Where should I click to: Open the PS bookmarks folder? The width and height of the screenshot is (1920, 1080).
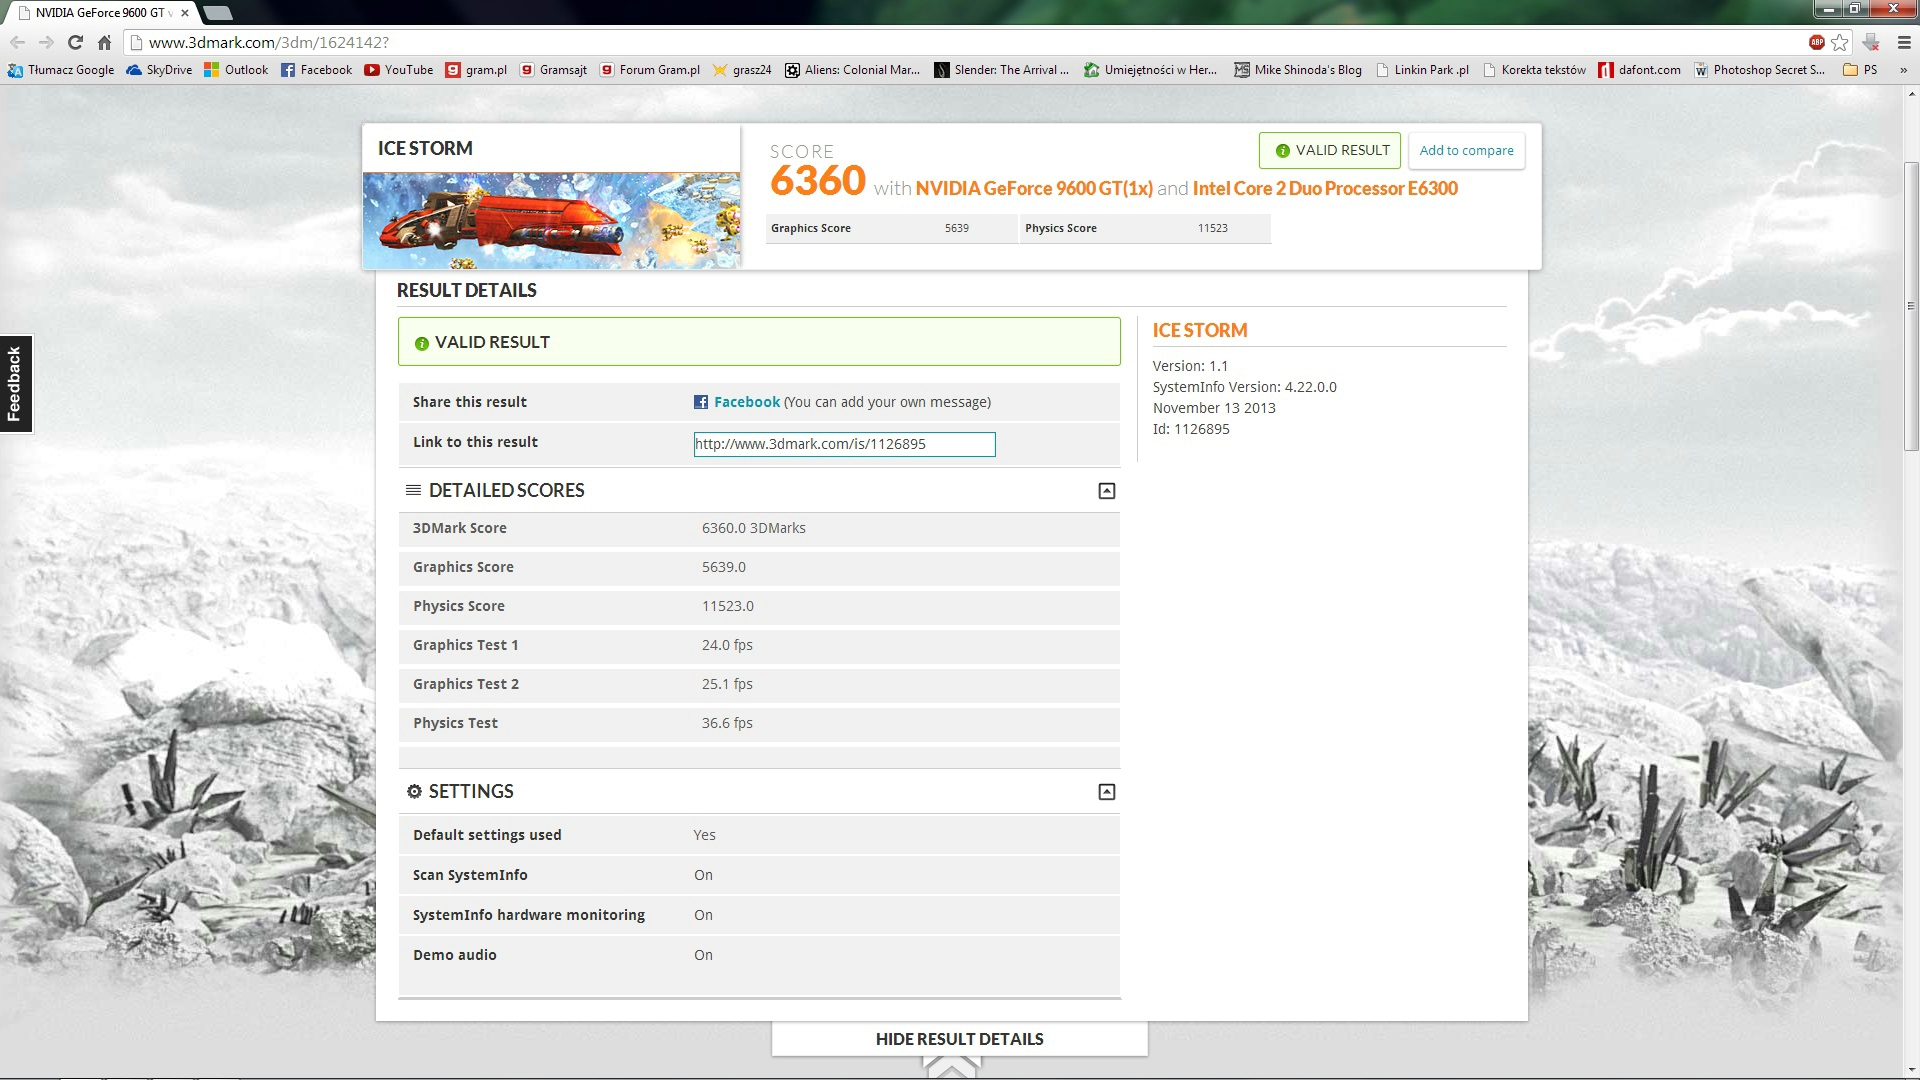(1860, 70)
